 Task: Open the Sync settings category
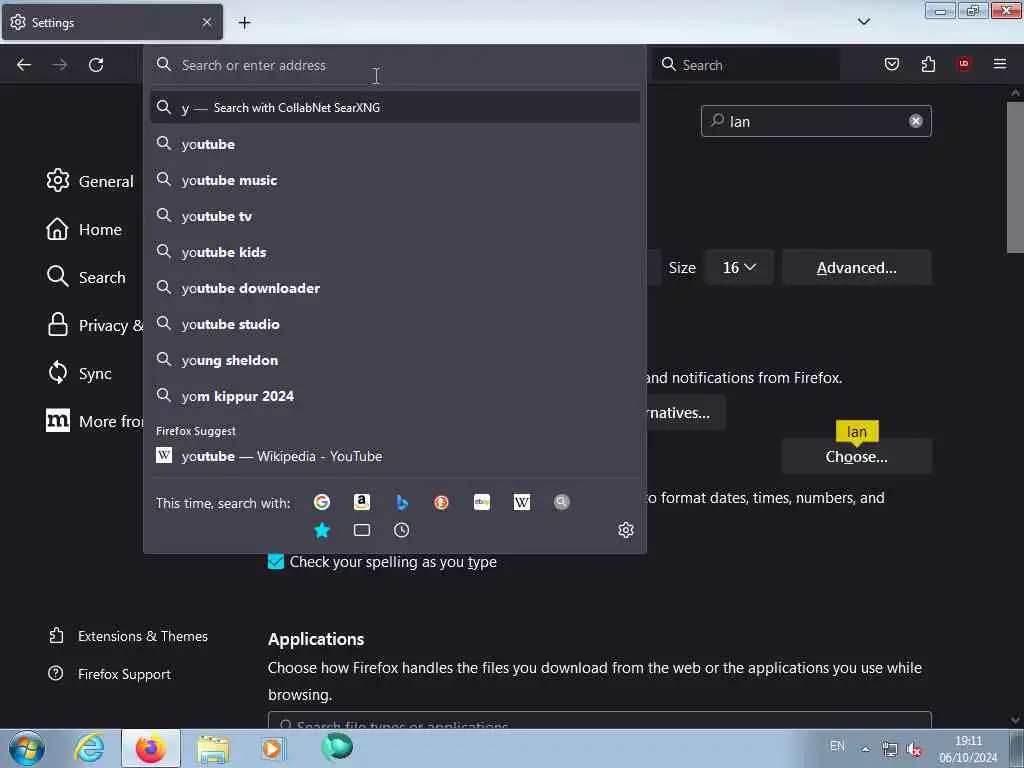[79, 373]
